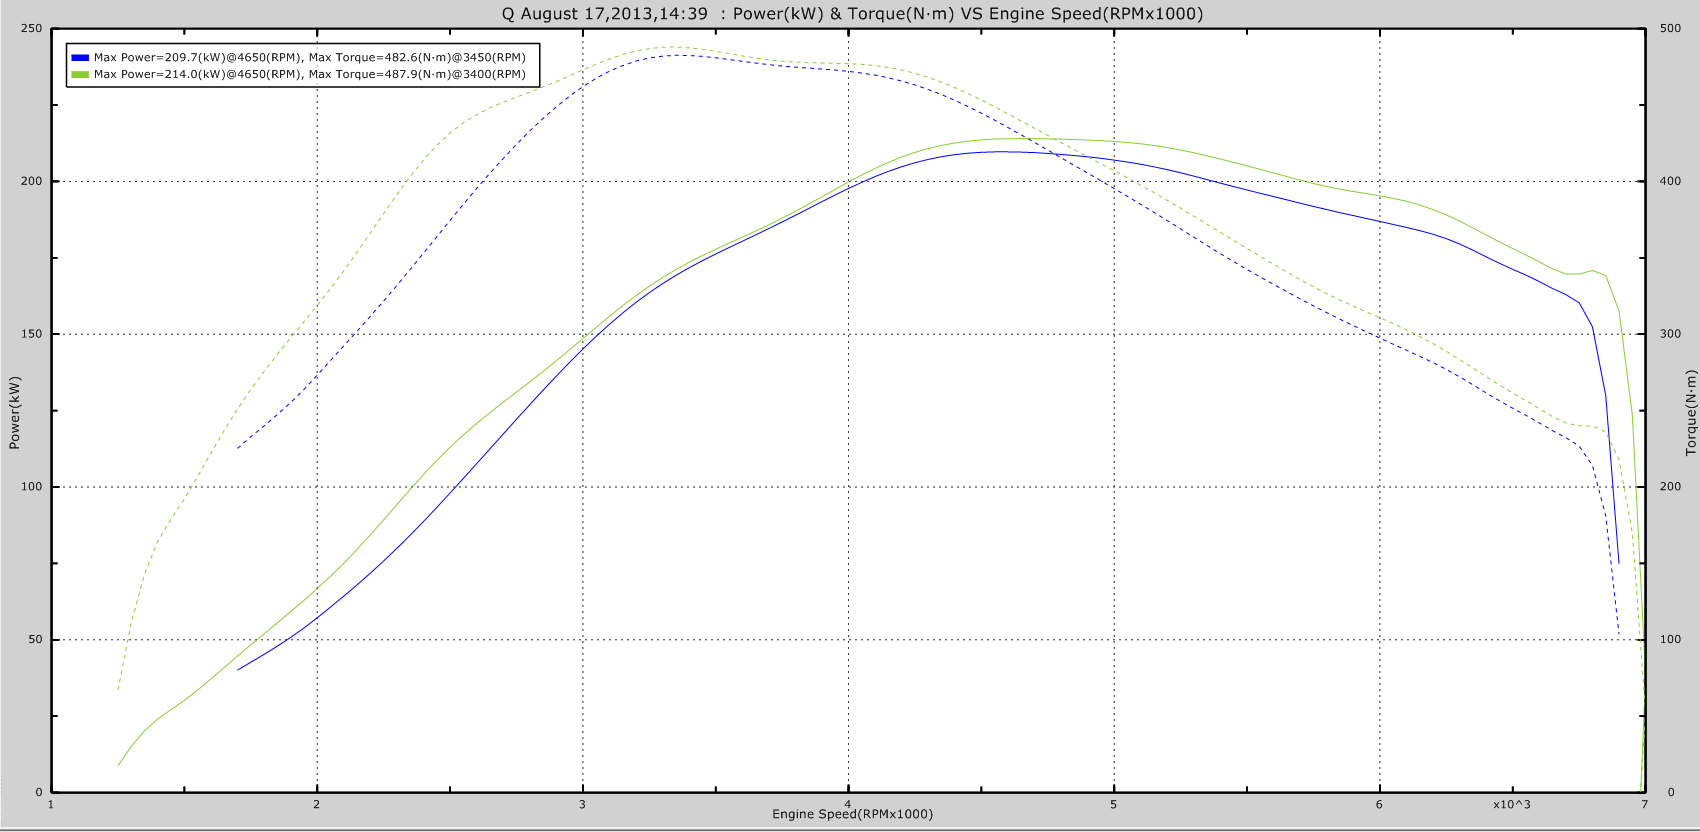Click the x-axis tick label 4
This screenshot has height=832, width=1700.
pyautogui.click(x=848, y=805)
